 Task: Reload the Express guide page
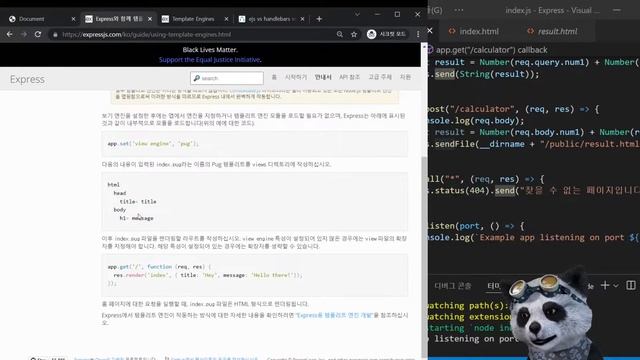point(38,34)
